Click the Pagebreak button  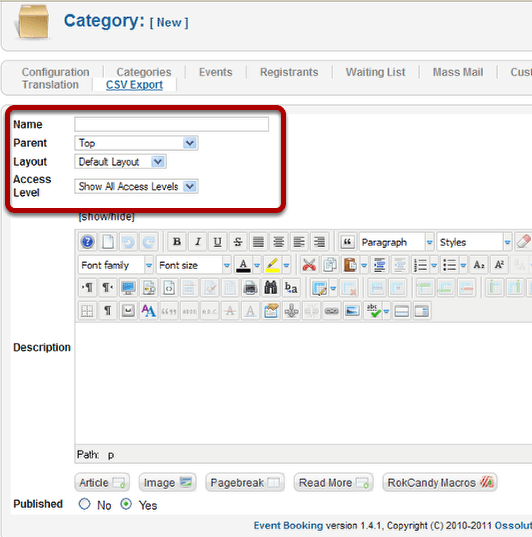point(245,483)
